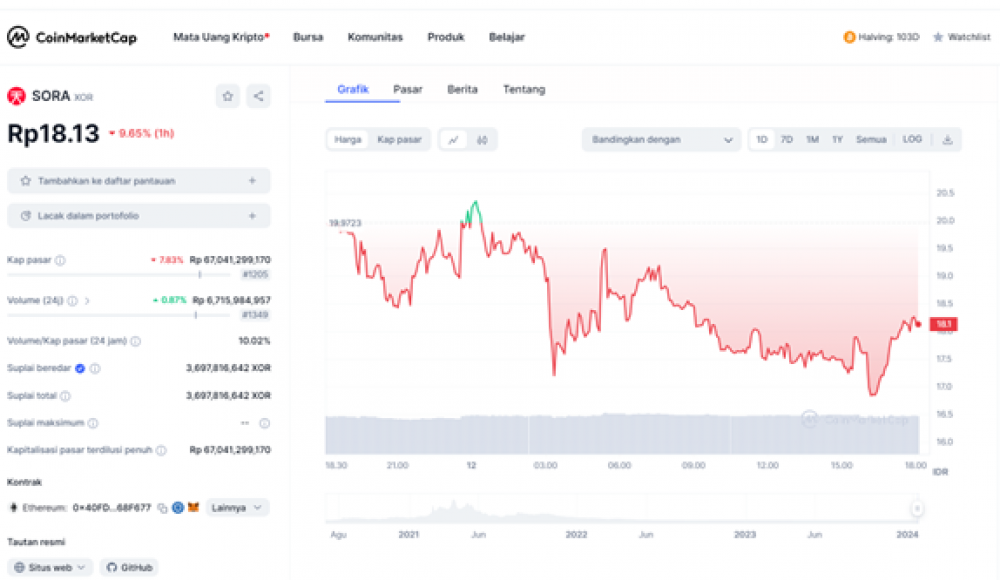Toggle the LOG scale option

tap(912, 140)
